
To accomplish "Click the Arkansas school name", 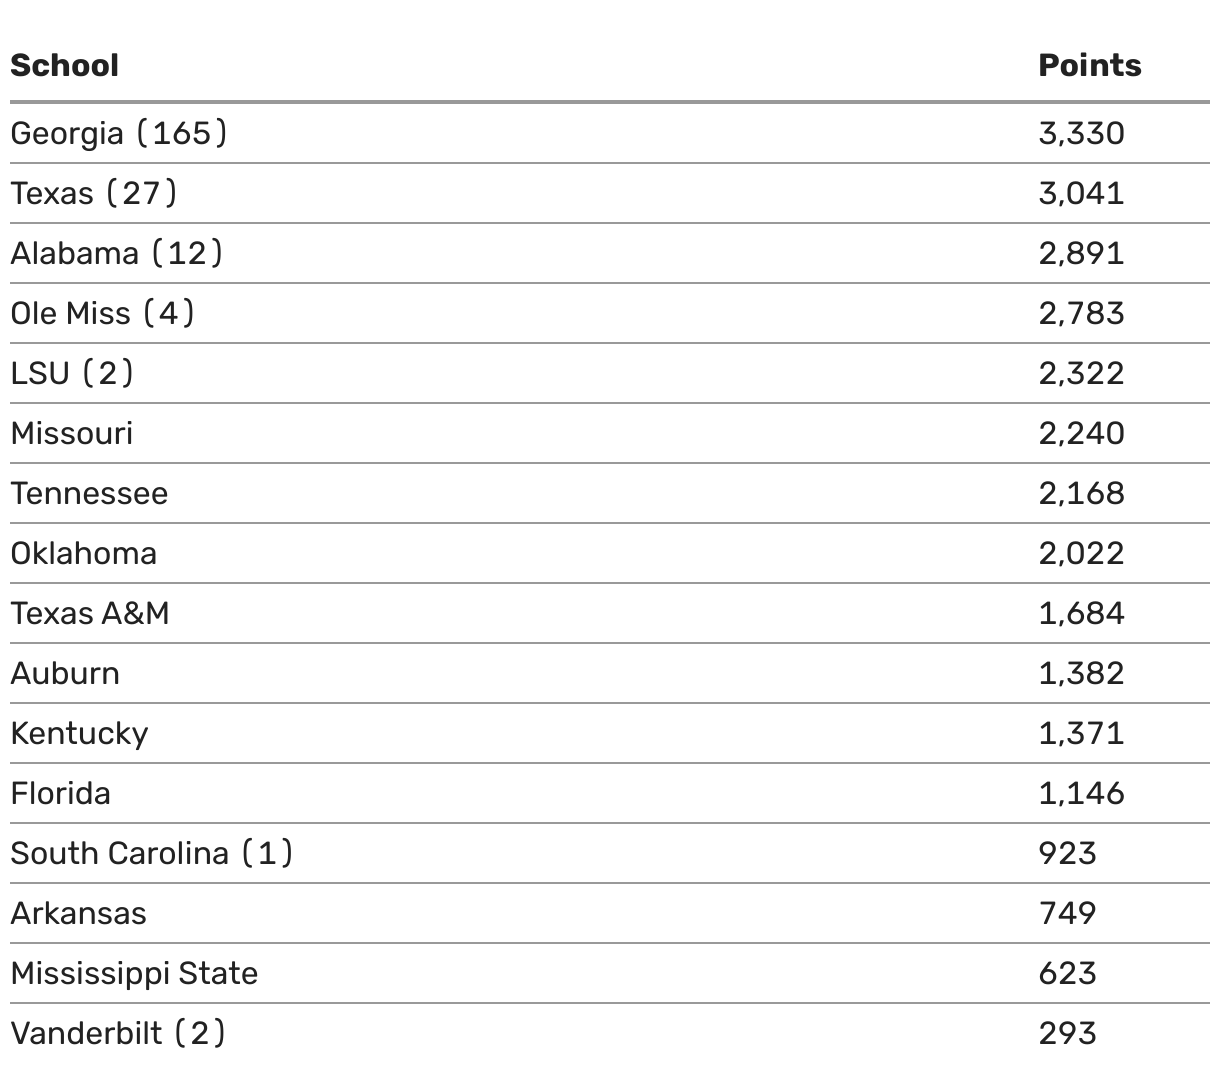I will (x=79, y=913).
